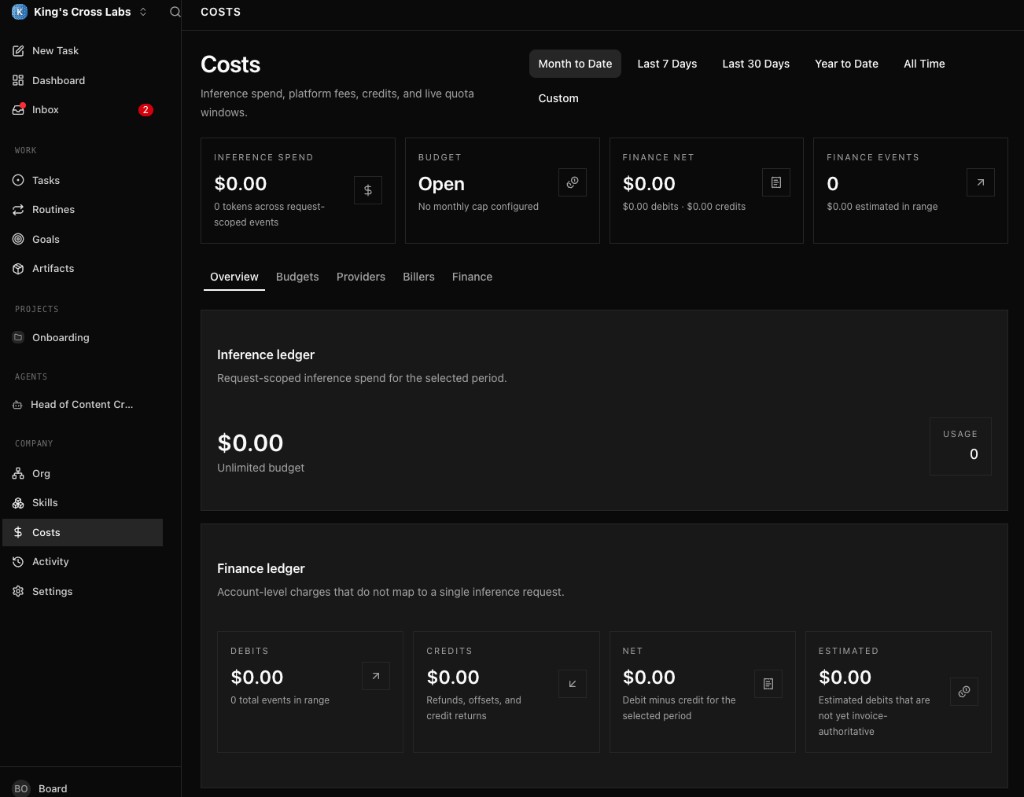1024x797 pixels.
Task: Open Tasks label in sidebar
Action: 46,180
